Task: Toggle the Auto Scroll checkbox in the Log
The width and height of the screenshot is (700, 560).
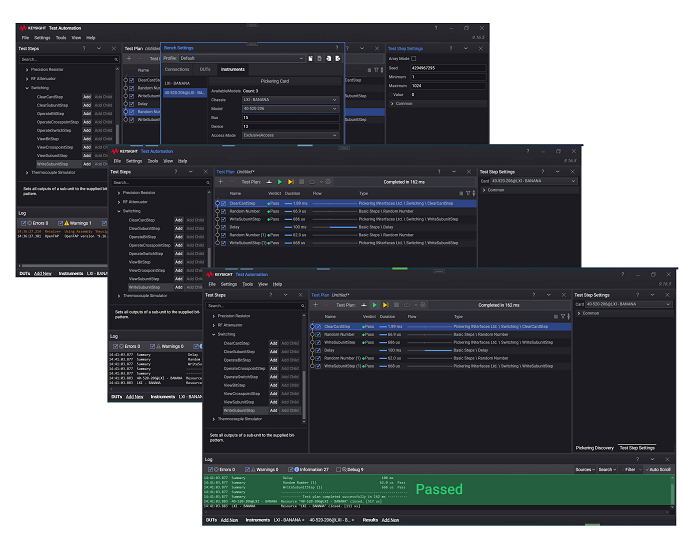Action: 647,468
